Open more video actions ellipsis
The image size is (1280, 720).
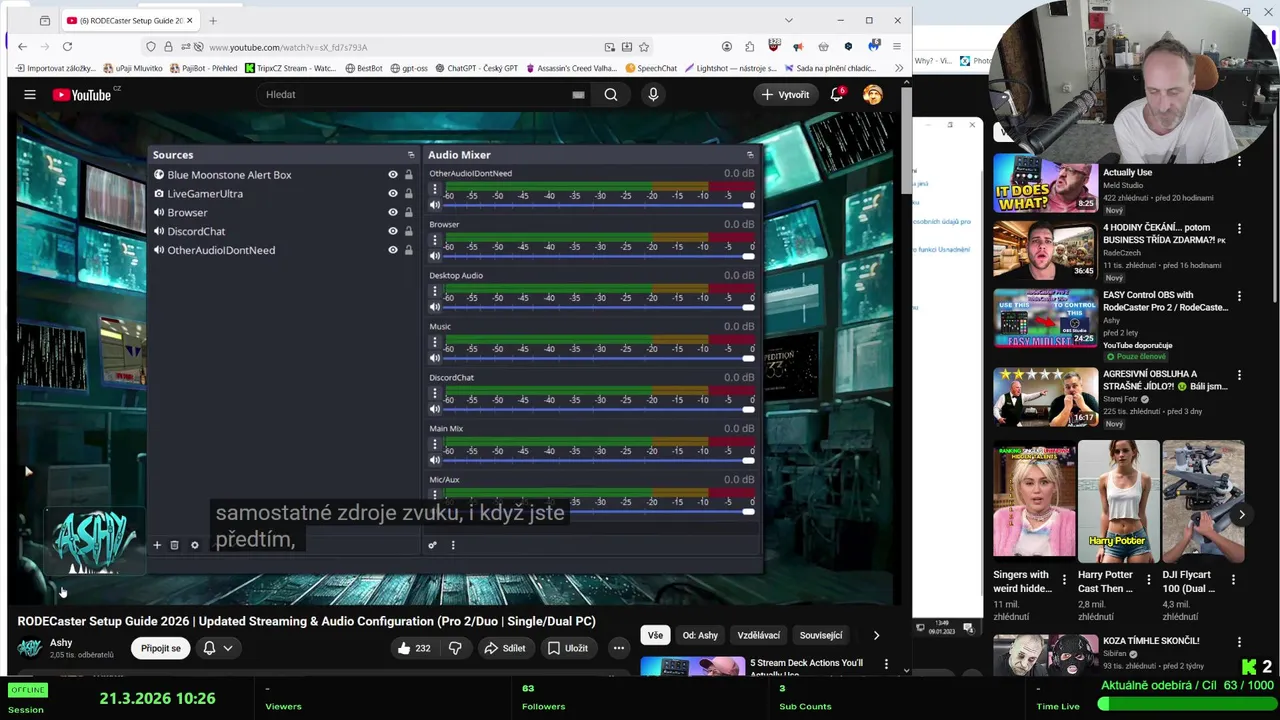(619, 648)
